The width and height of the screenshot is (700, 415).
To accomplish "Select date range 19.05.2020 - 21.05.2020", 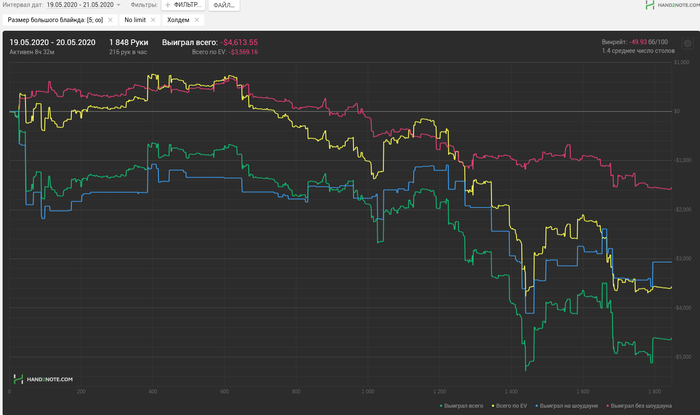I will [80, 4].
